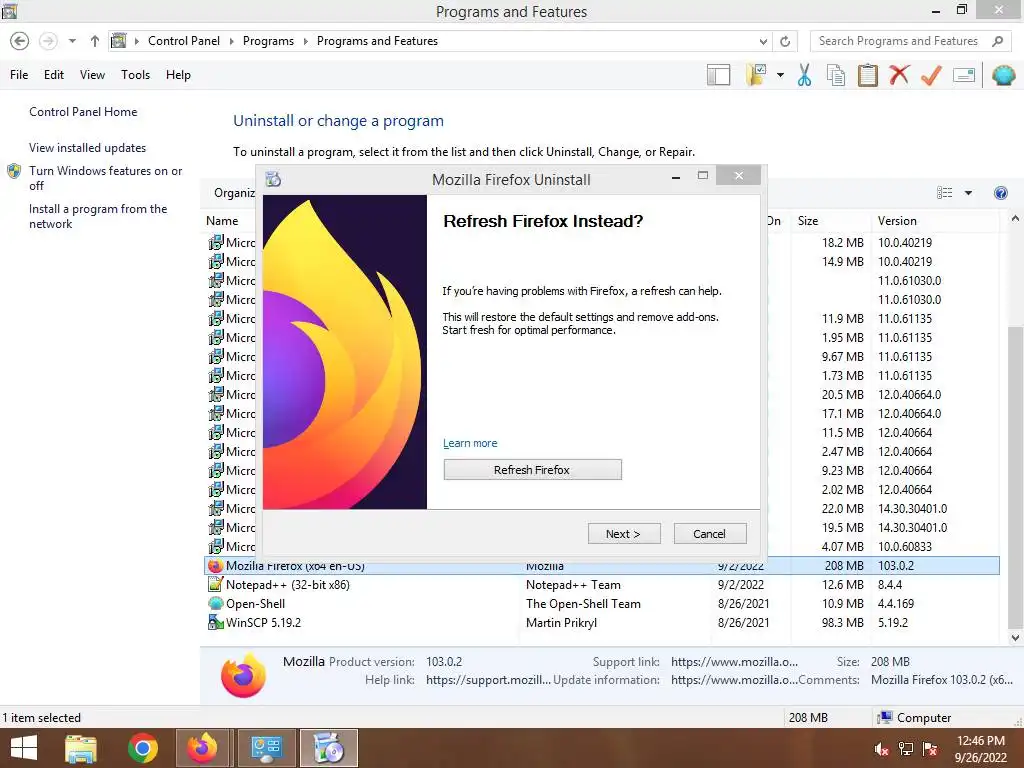Click Next in the uninstall dialog

pos(624,534)
